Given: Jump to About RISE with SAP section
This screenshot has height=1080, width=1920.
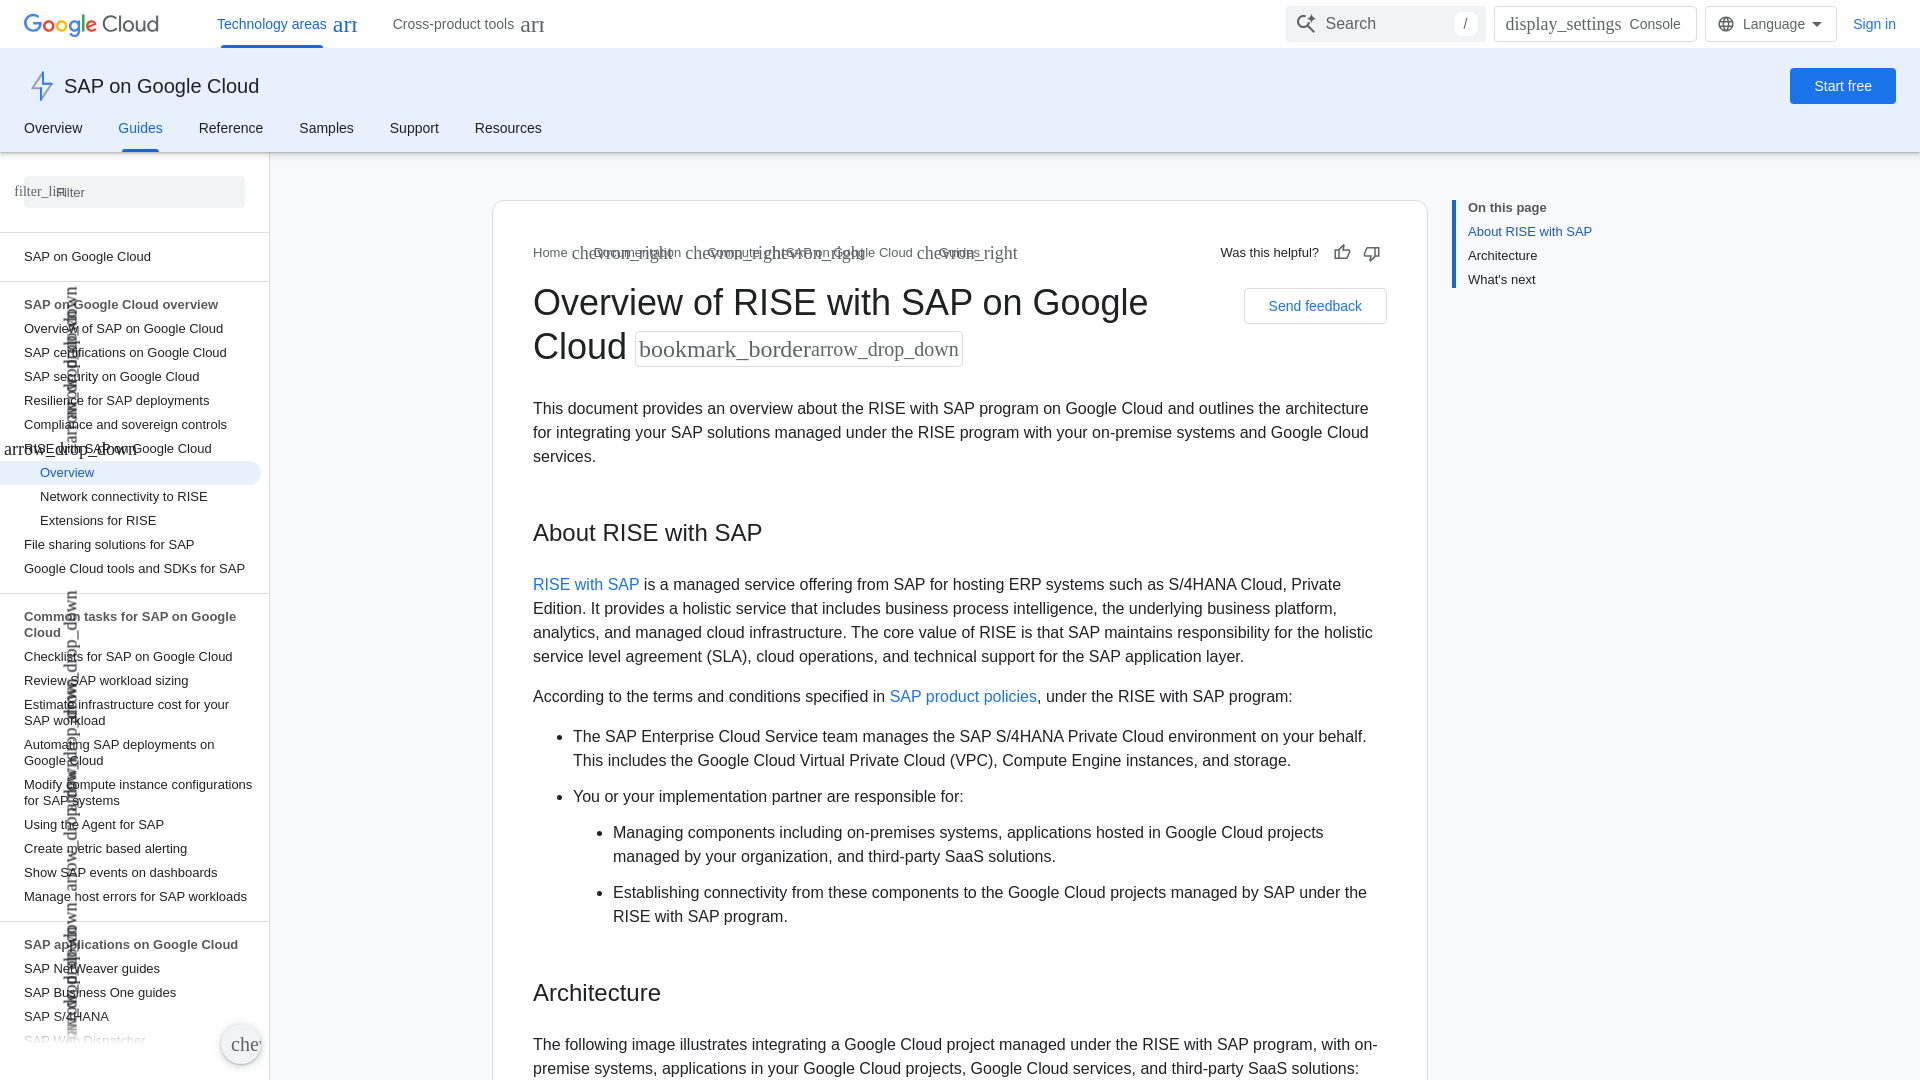Looking at the screenshot, I should 1530,232.
